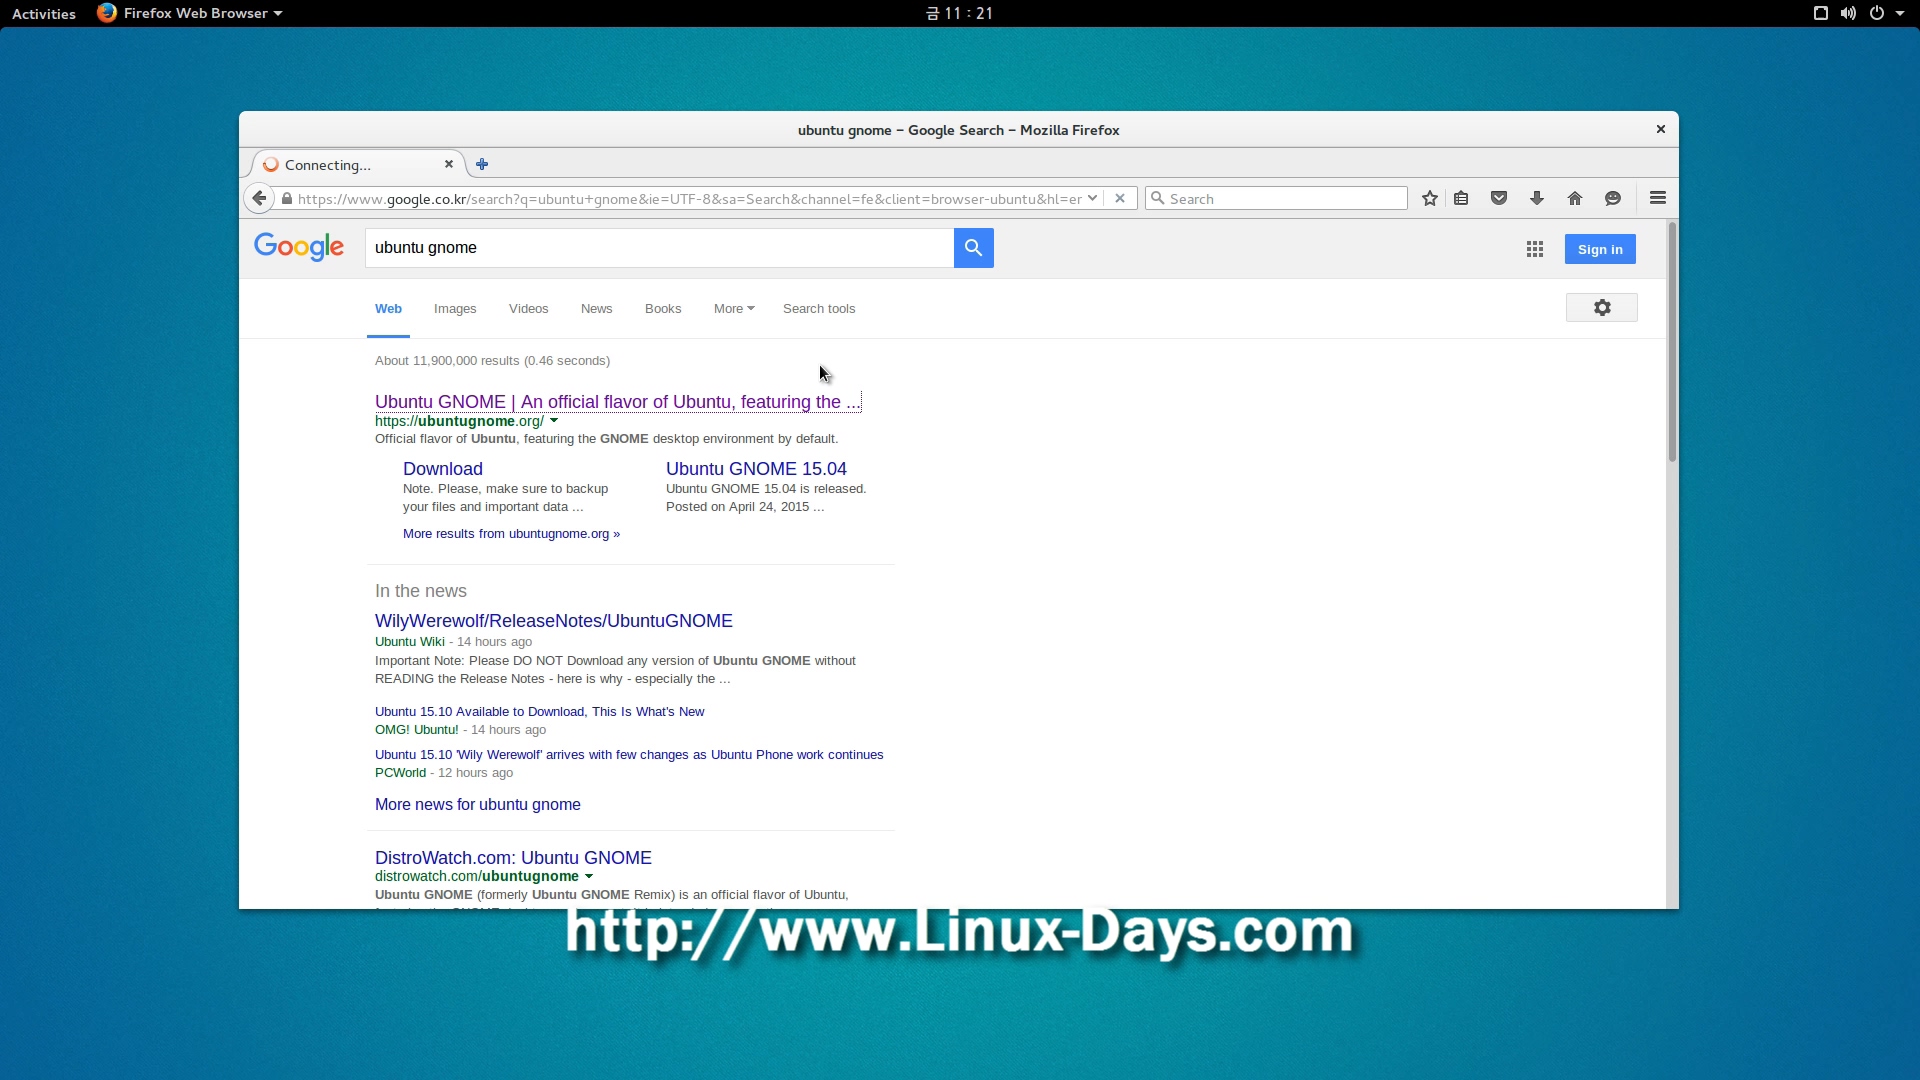Click the 'In the news' heading
The width and height of the screenshot is (1920, 1080).
[421, 590]
